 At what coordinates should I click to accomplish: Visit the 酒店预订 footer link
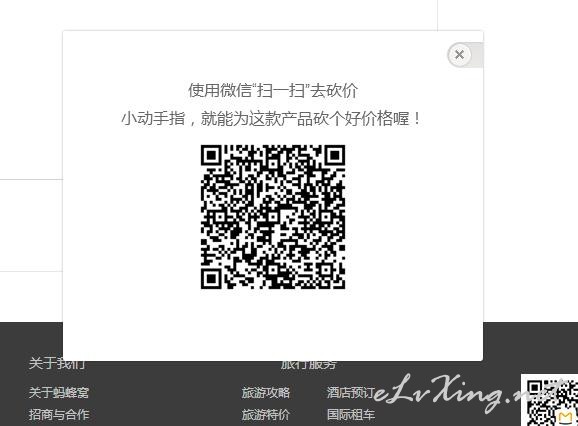click(x=351, y=392)
